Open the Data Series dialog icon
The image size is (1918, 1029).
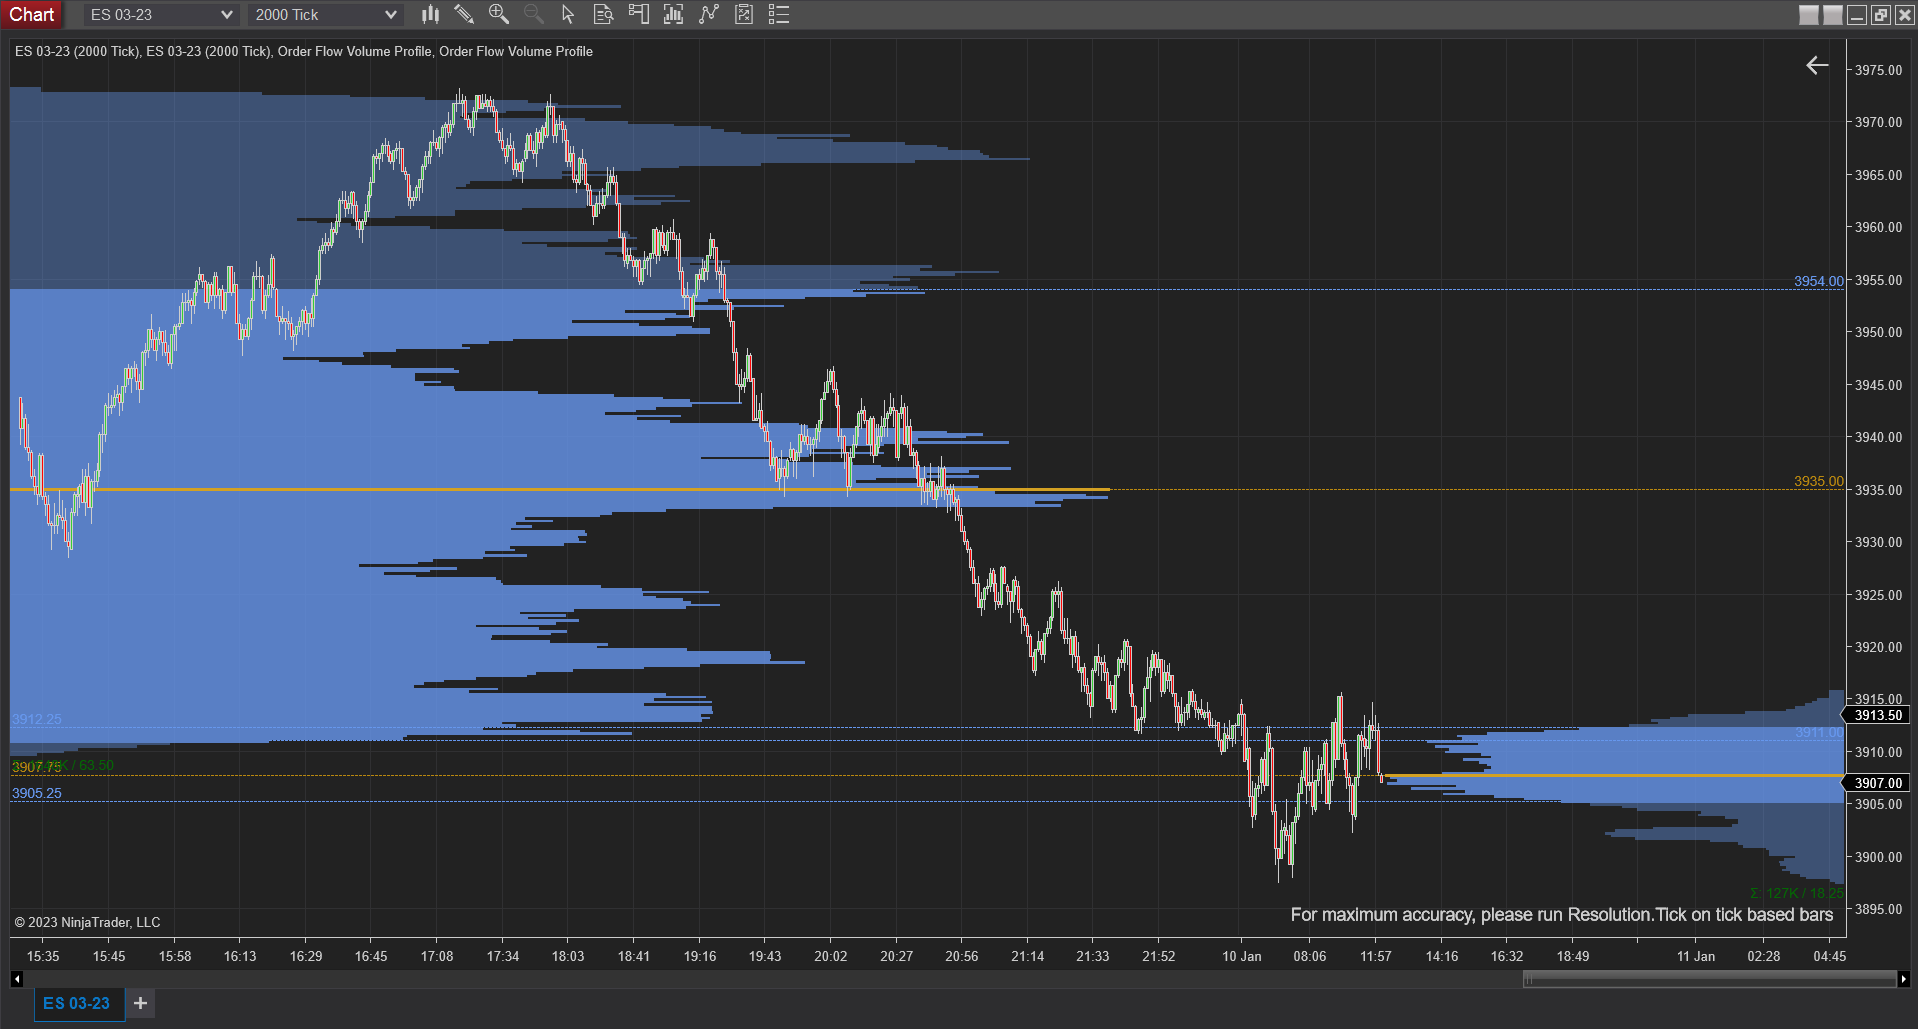pos(673,14)
